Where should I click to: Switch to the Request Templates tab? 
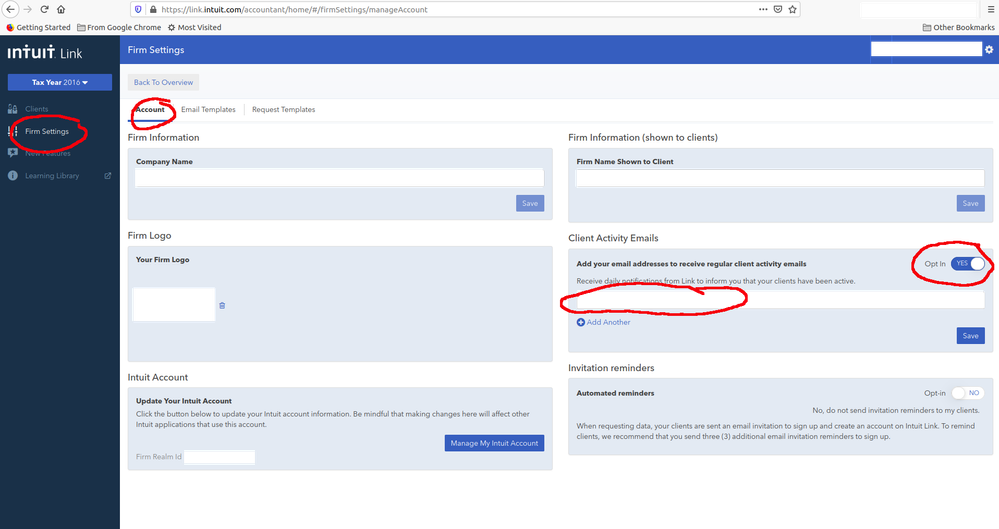point(284,110)
